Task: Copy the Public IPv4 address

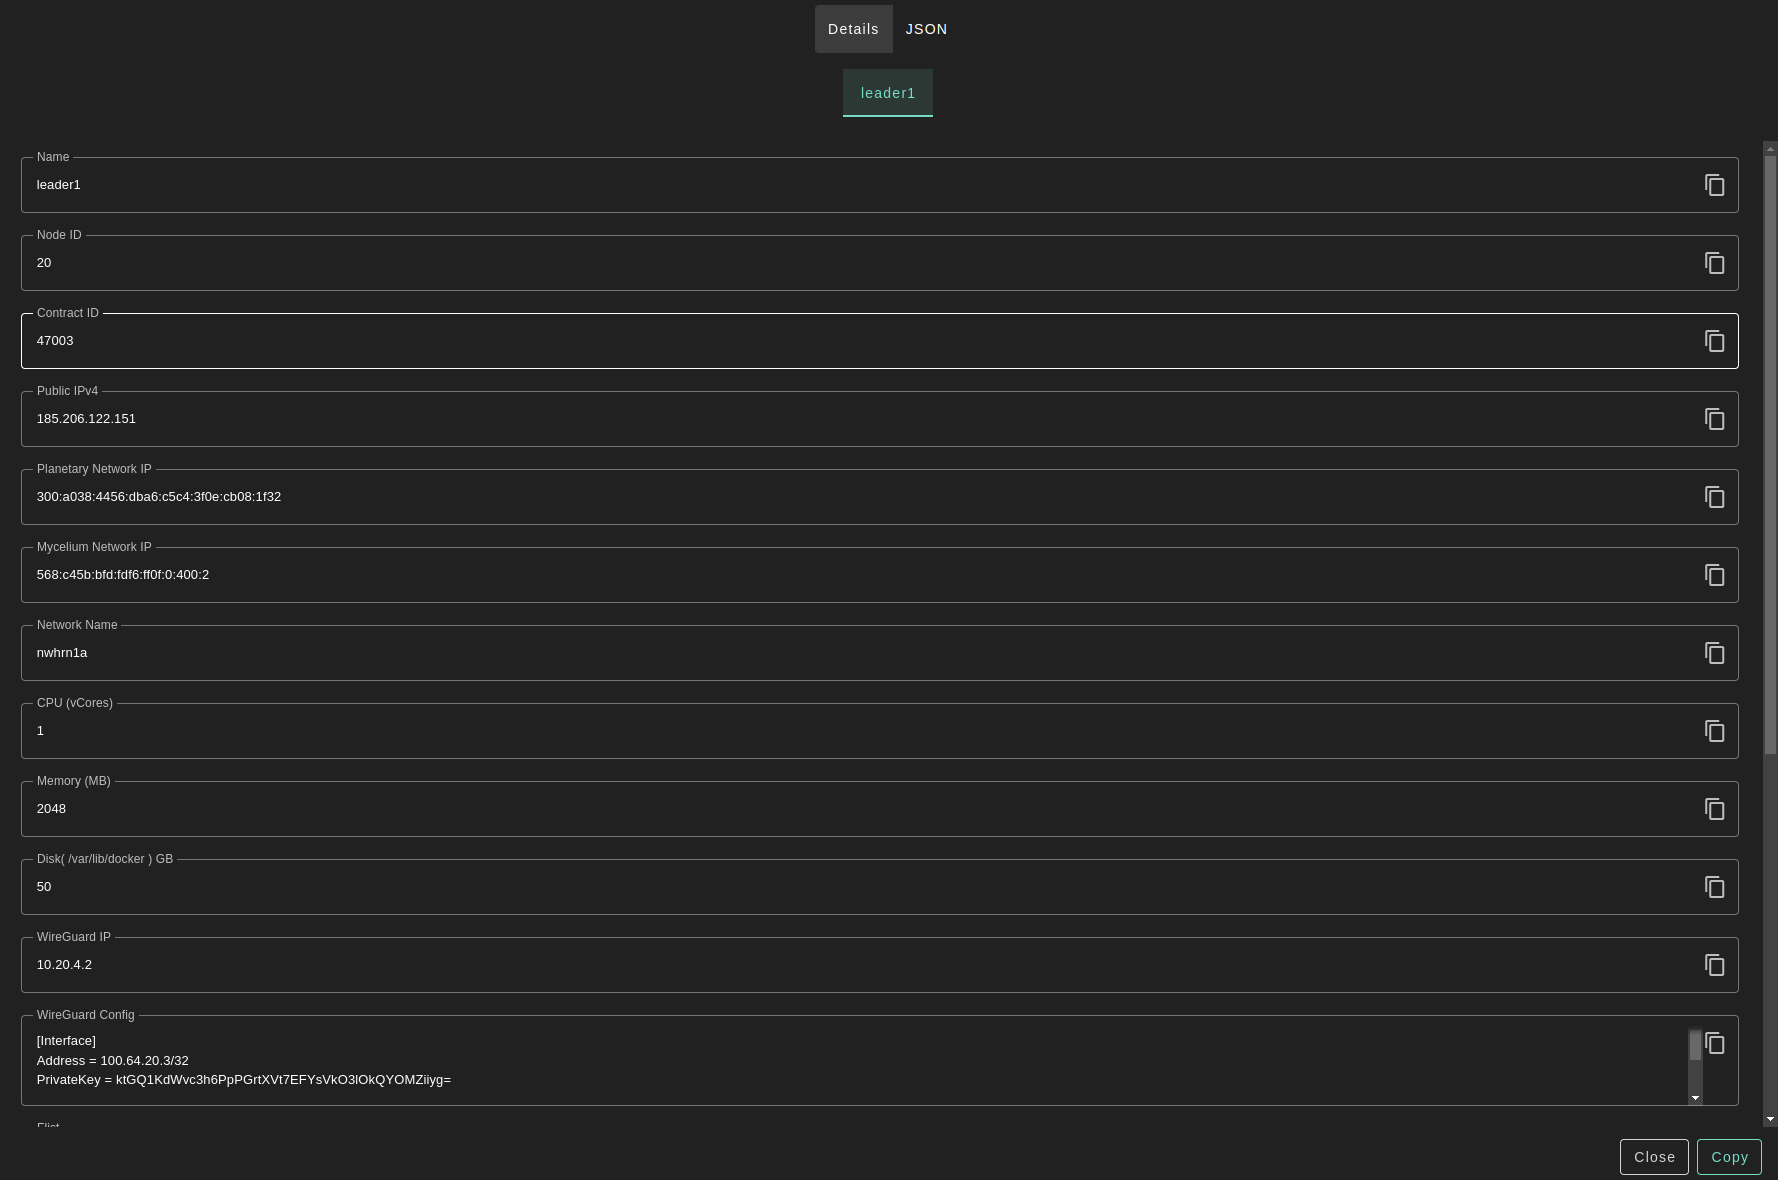Action: pyautogui.click(x=1714, y=419)
